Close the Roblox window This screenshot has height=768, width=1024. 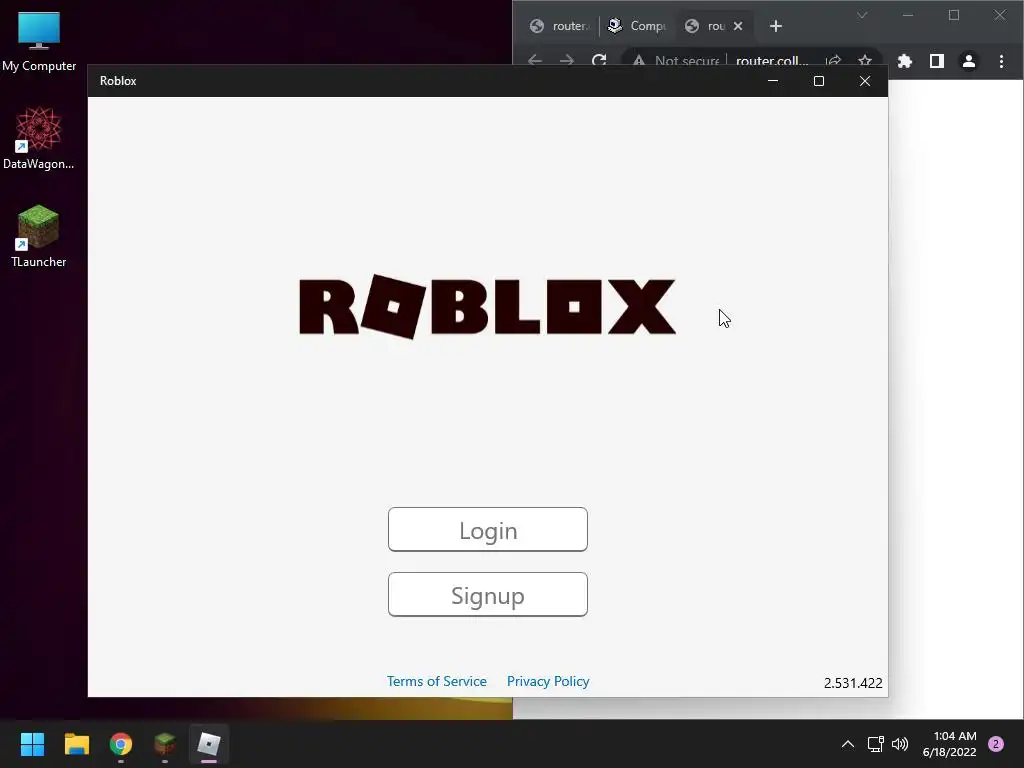tap(865, 81)
